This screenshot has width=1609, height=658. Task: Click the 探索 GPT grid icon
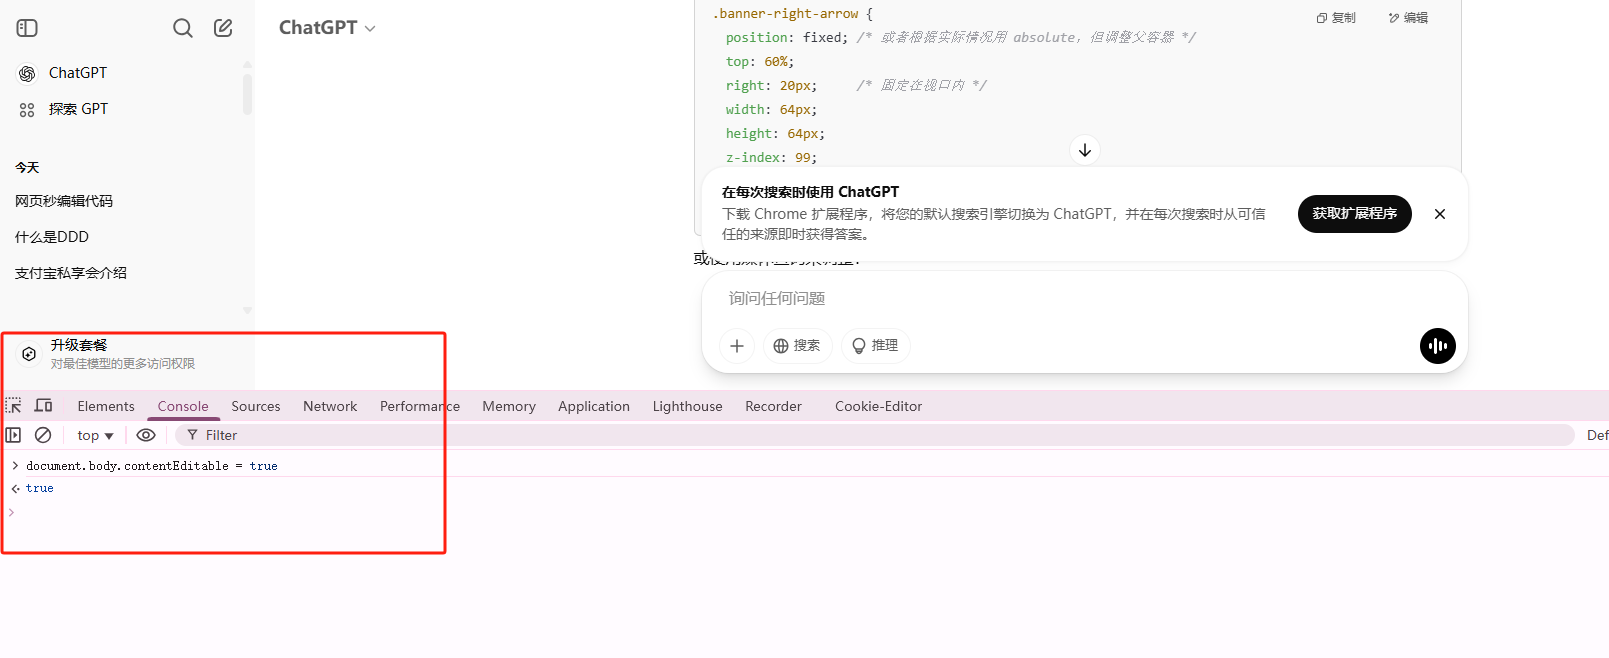[27, 110]
